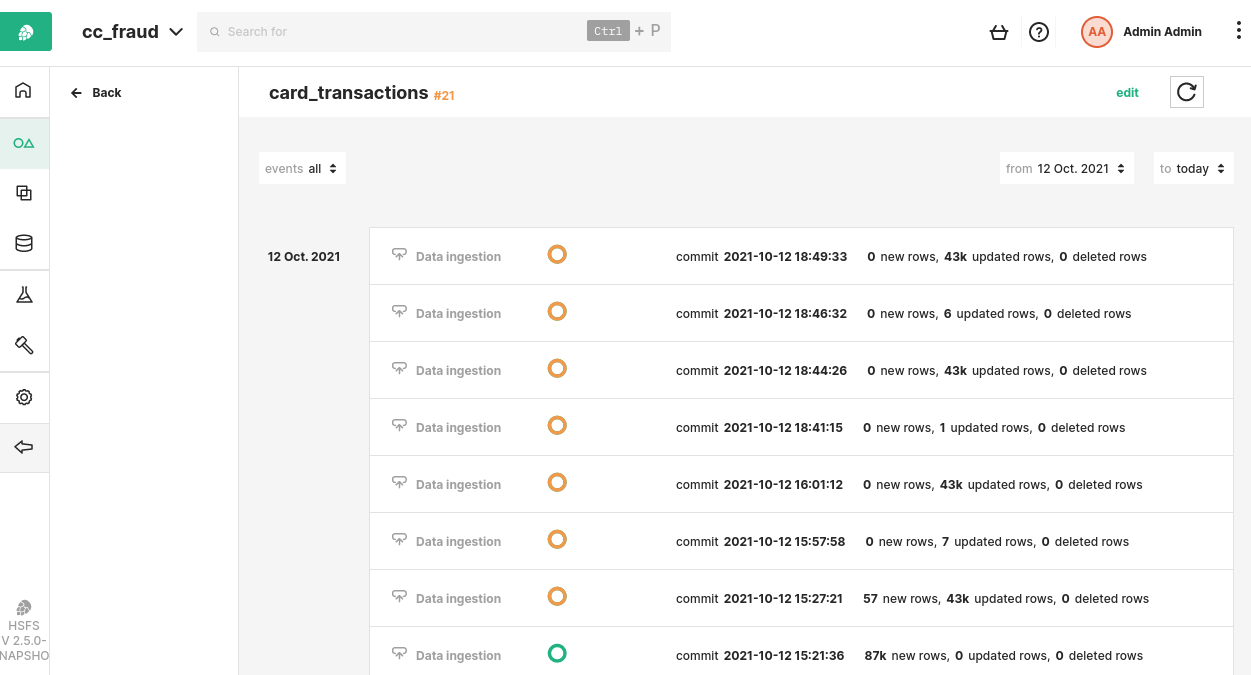Open Storage Connectors via the database icon
This screenshot has width=1251, height=675.
(23, 243)
